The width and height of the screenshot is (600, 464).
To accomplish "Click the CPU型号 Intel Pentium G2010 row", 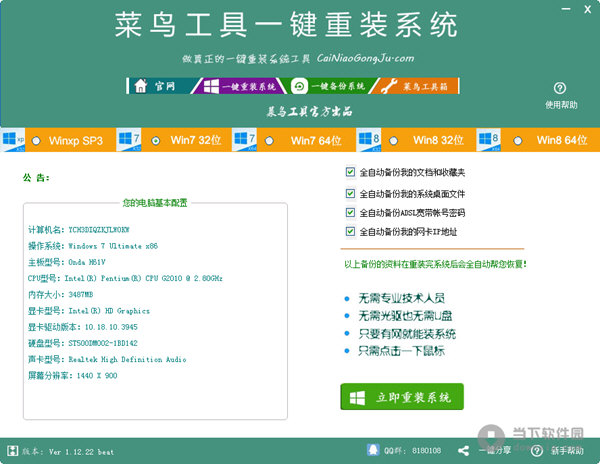I will (x=125, y=278).
